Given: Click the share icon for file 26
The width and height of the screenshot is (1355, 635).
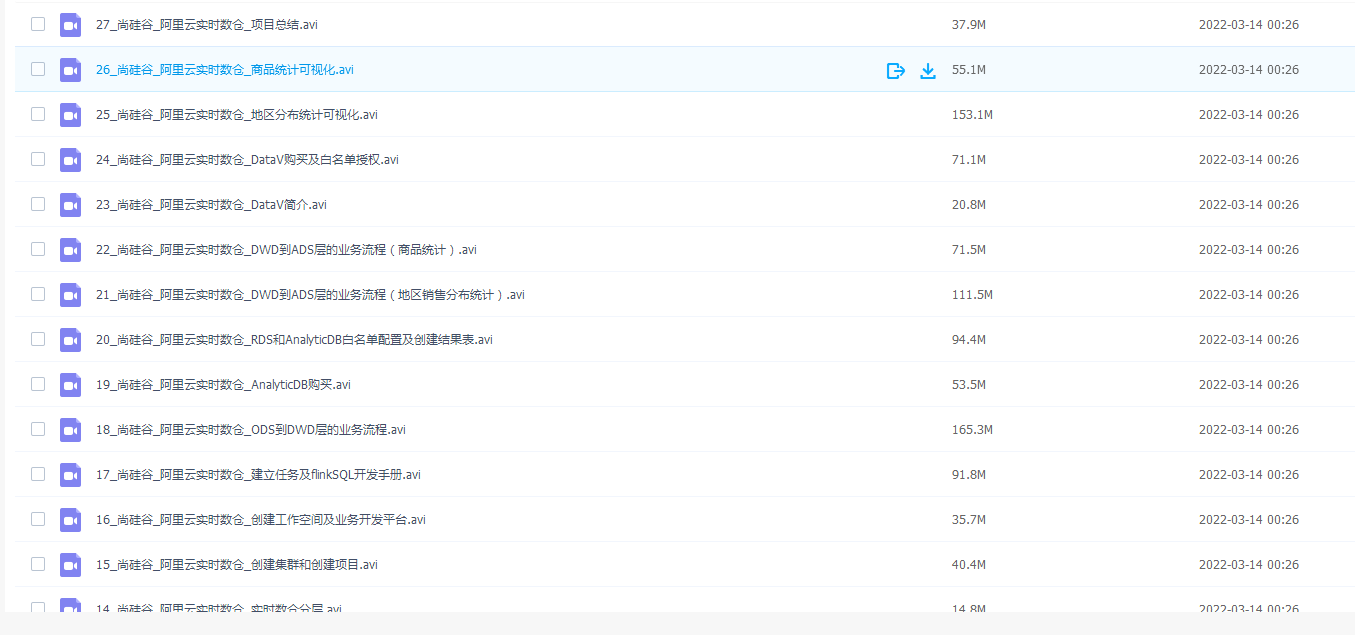Looking at the screenshot, I should [896, 70].
